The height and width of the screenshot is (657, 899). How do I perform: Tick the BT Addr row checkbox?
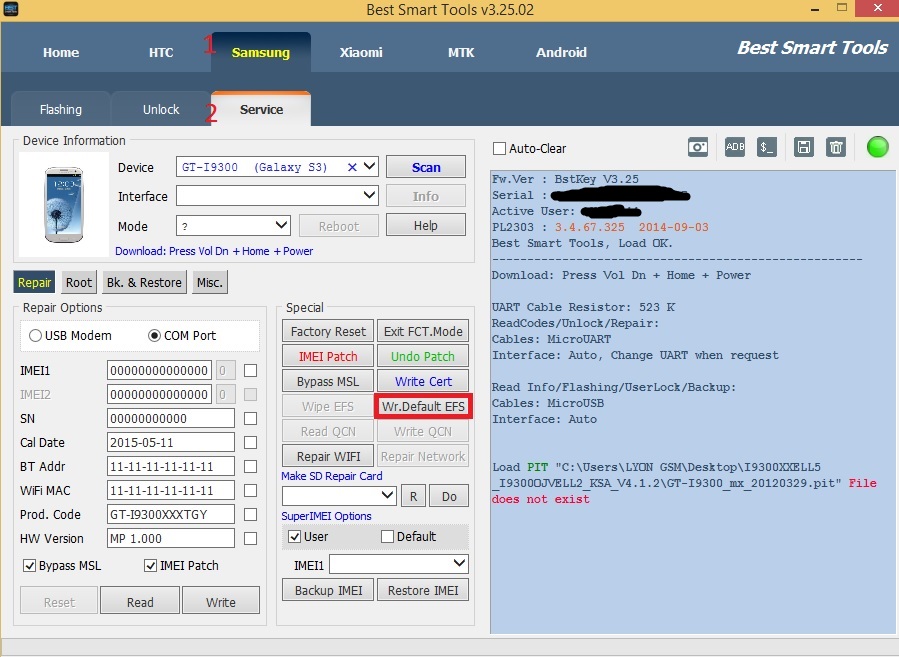pos(250,467)
